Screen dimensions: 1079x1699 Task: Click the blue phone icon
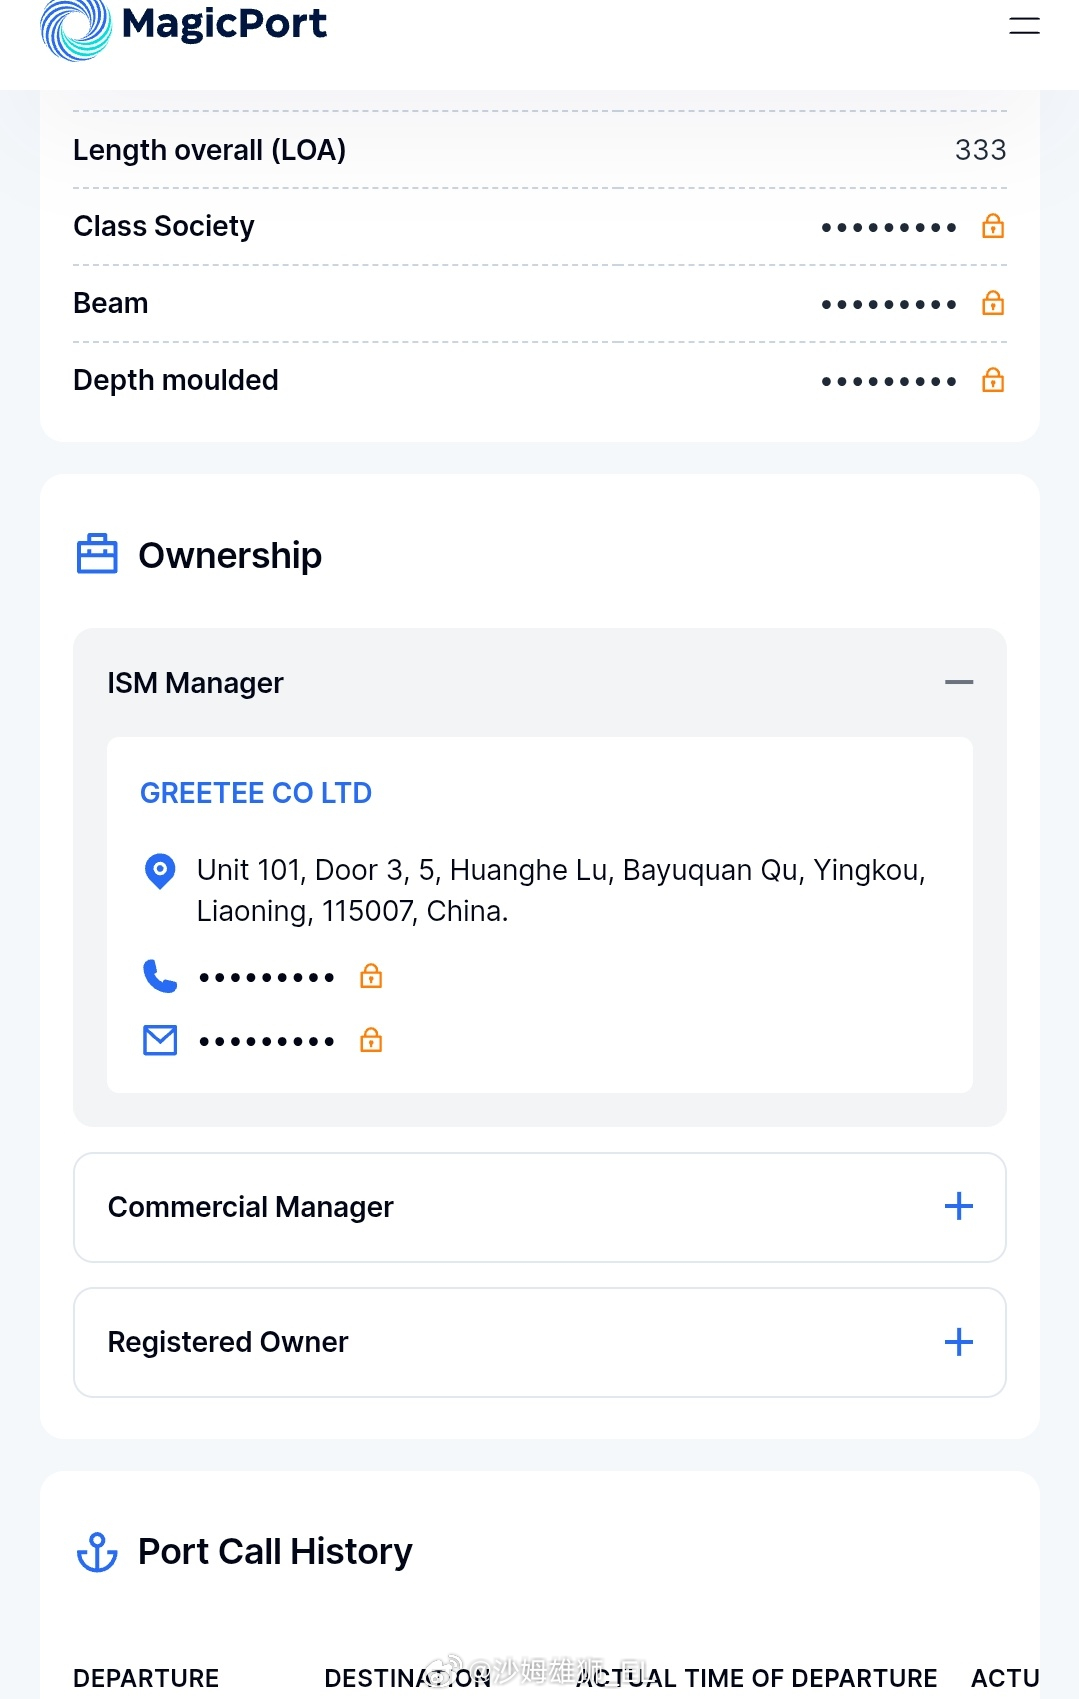click(160, 976)
